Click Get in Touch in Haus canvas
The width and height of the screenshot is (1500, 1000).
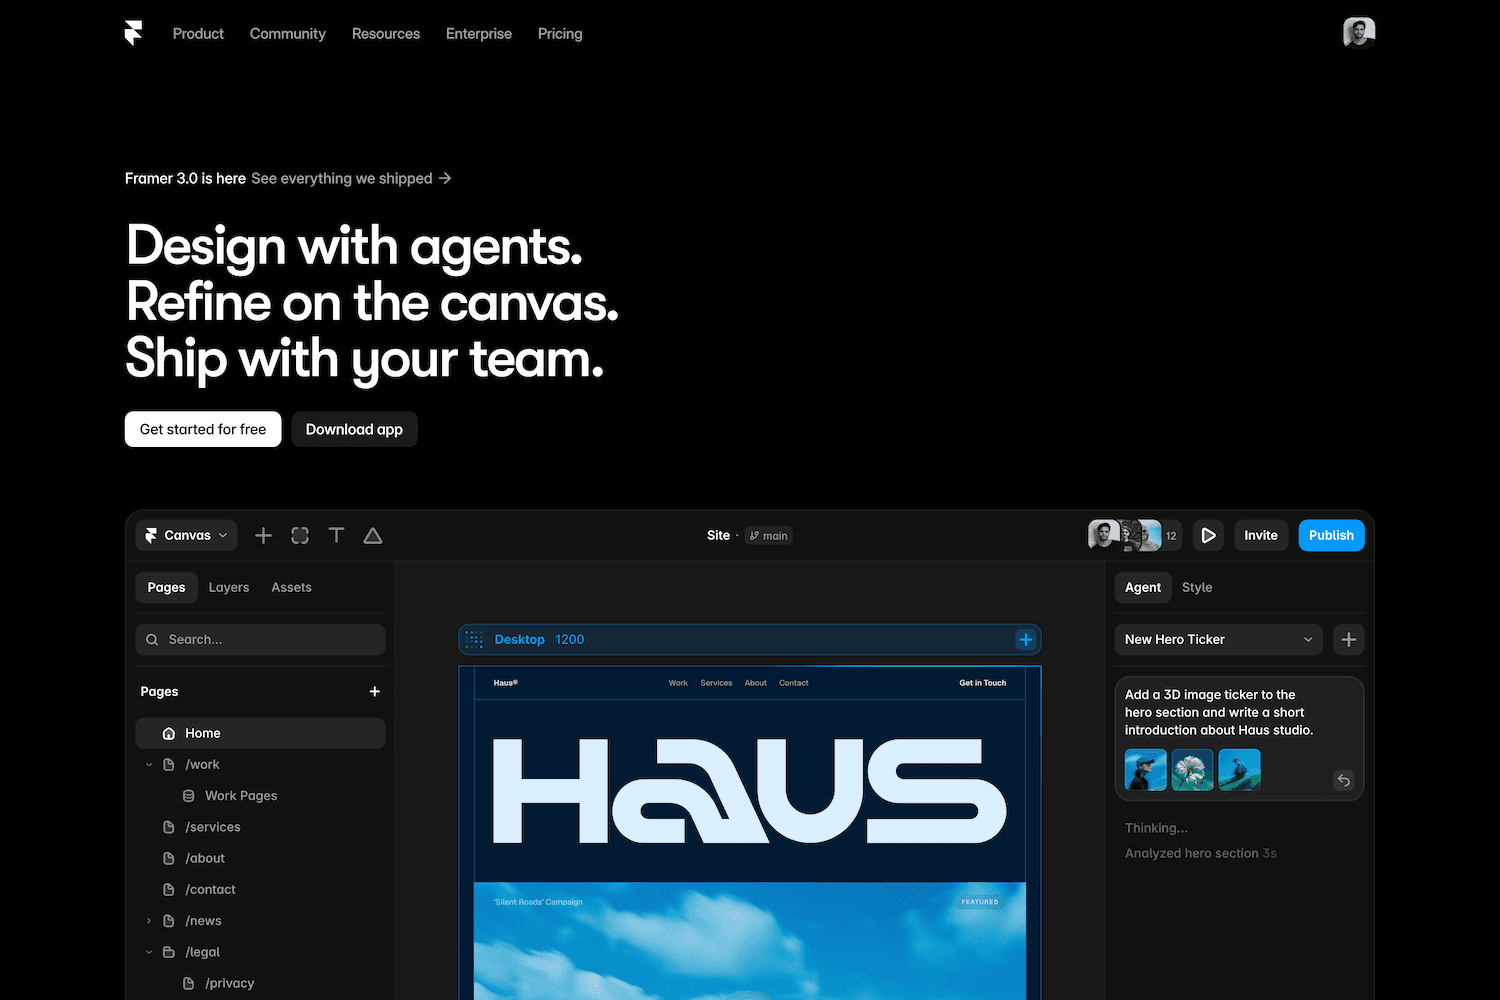point(983,683)
